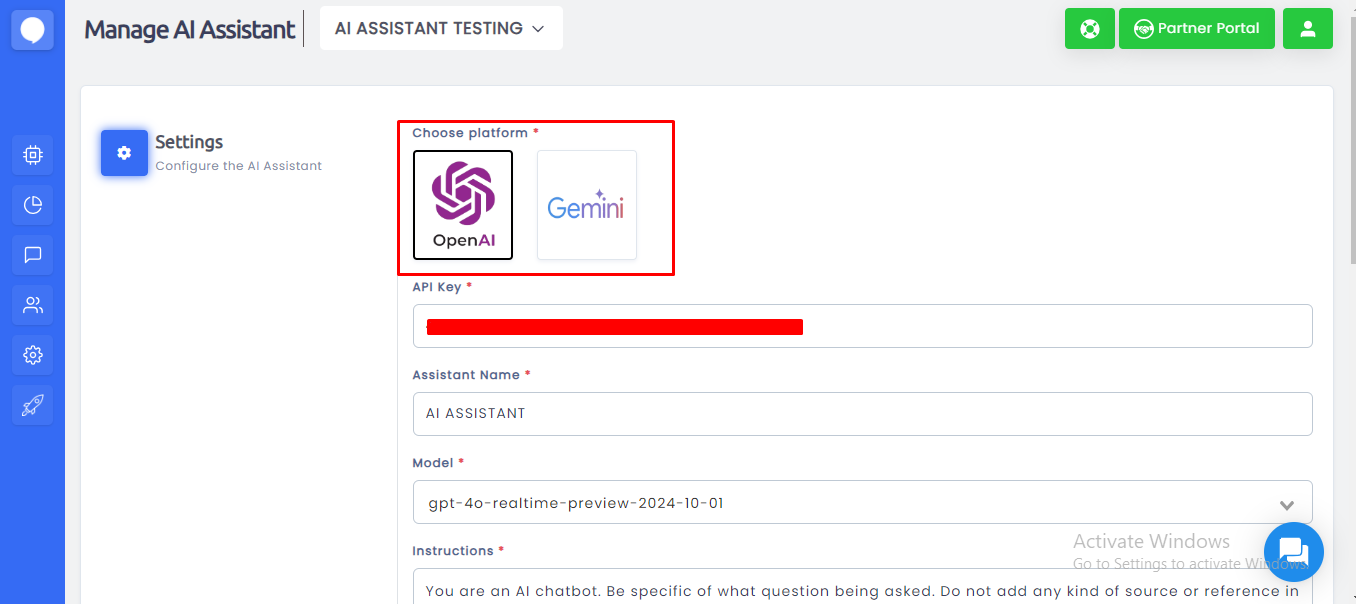Click the Assistant Name field
The height and width of the screenshot is (604, 1356).
tap(862, 414)
